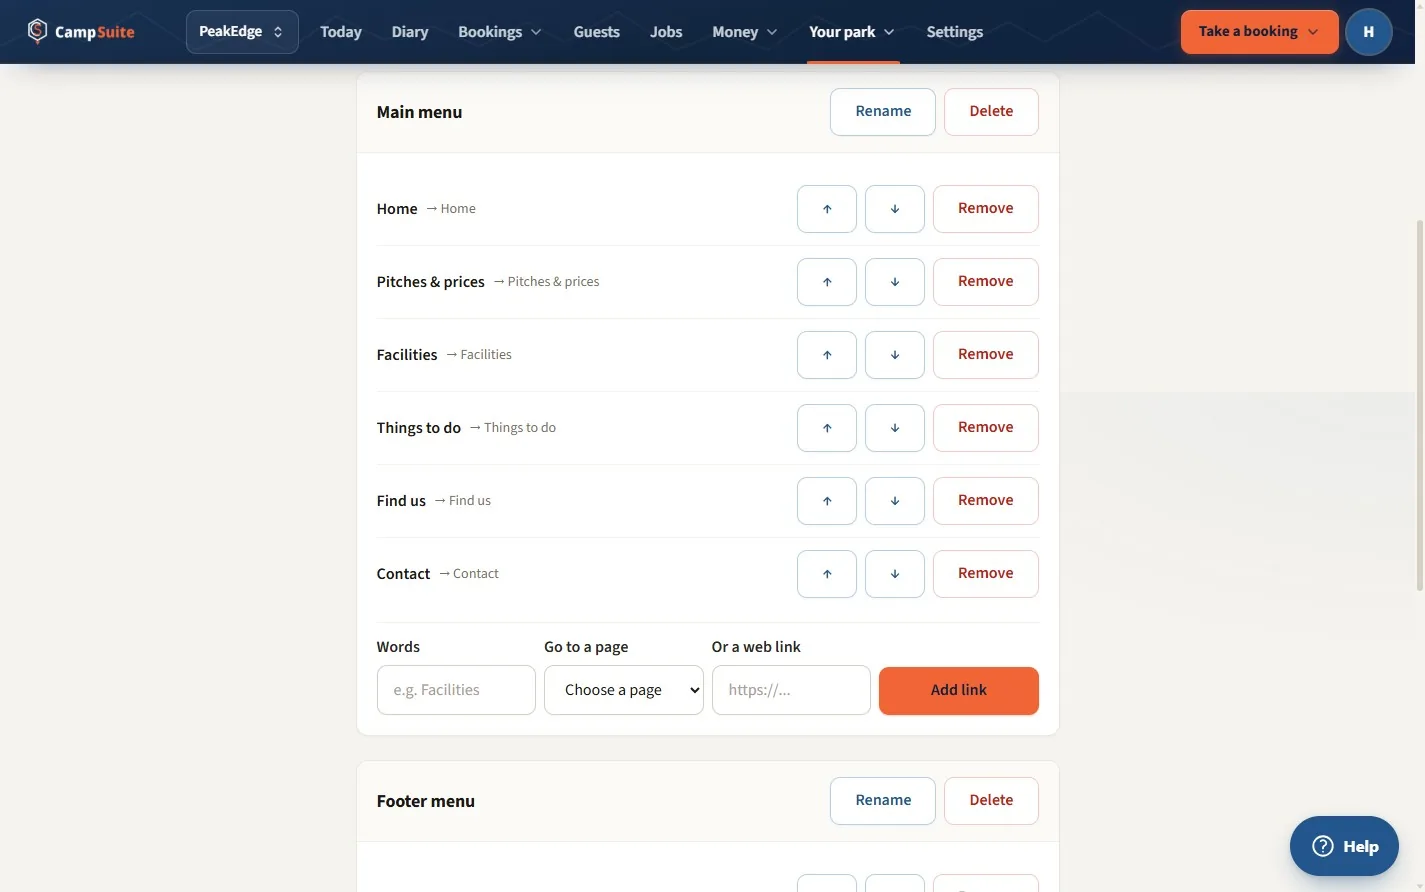Click the Footer menu heading
Viewport: 1425px width, 892px height.
click(426, 801)
